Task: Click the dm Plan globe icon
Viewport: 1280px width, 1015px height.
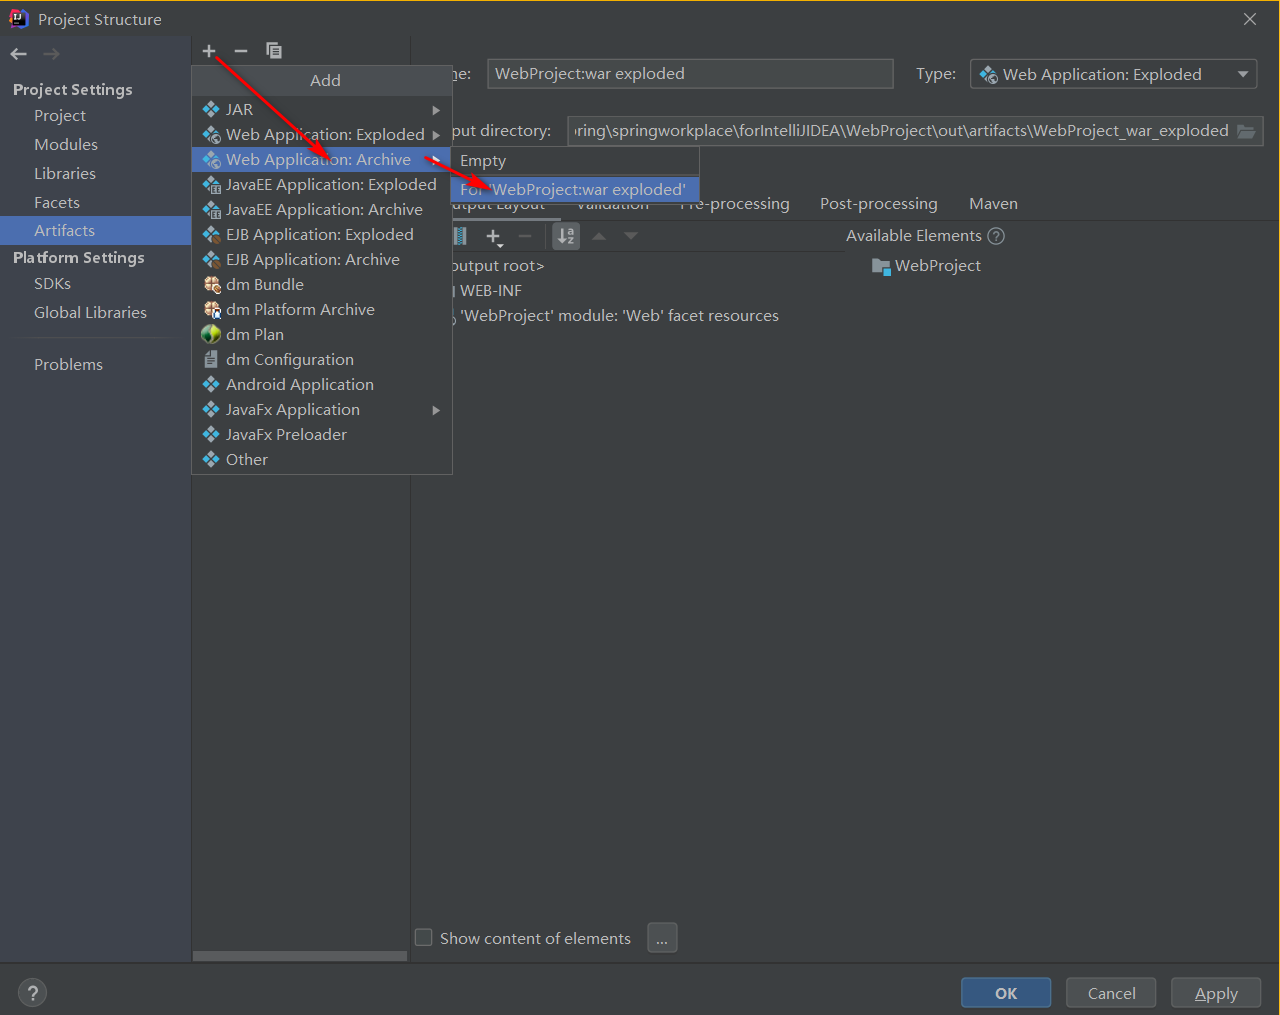Action: coord(211,334)
